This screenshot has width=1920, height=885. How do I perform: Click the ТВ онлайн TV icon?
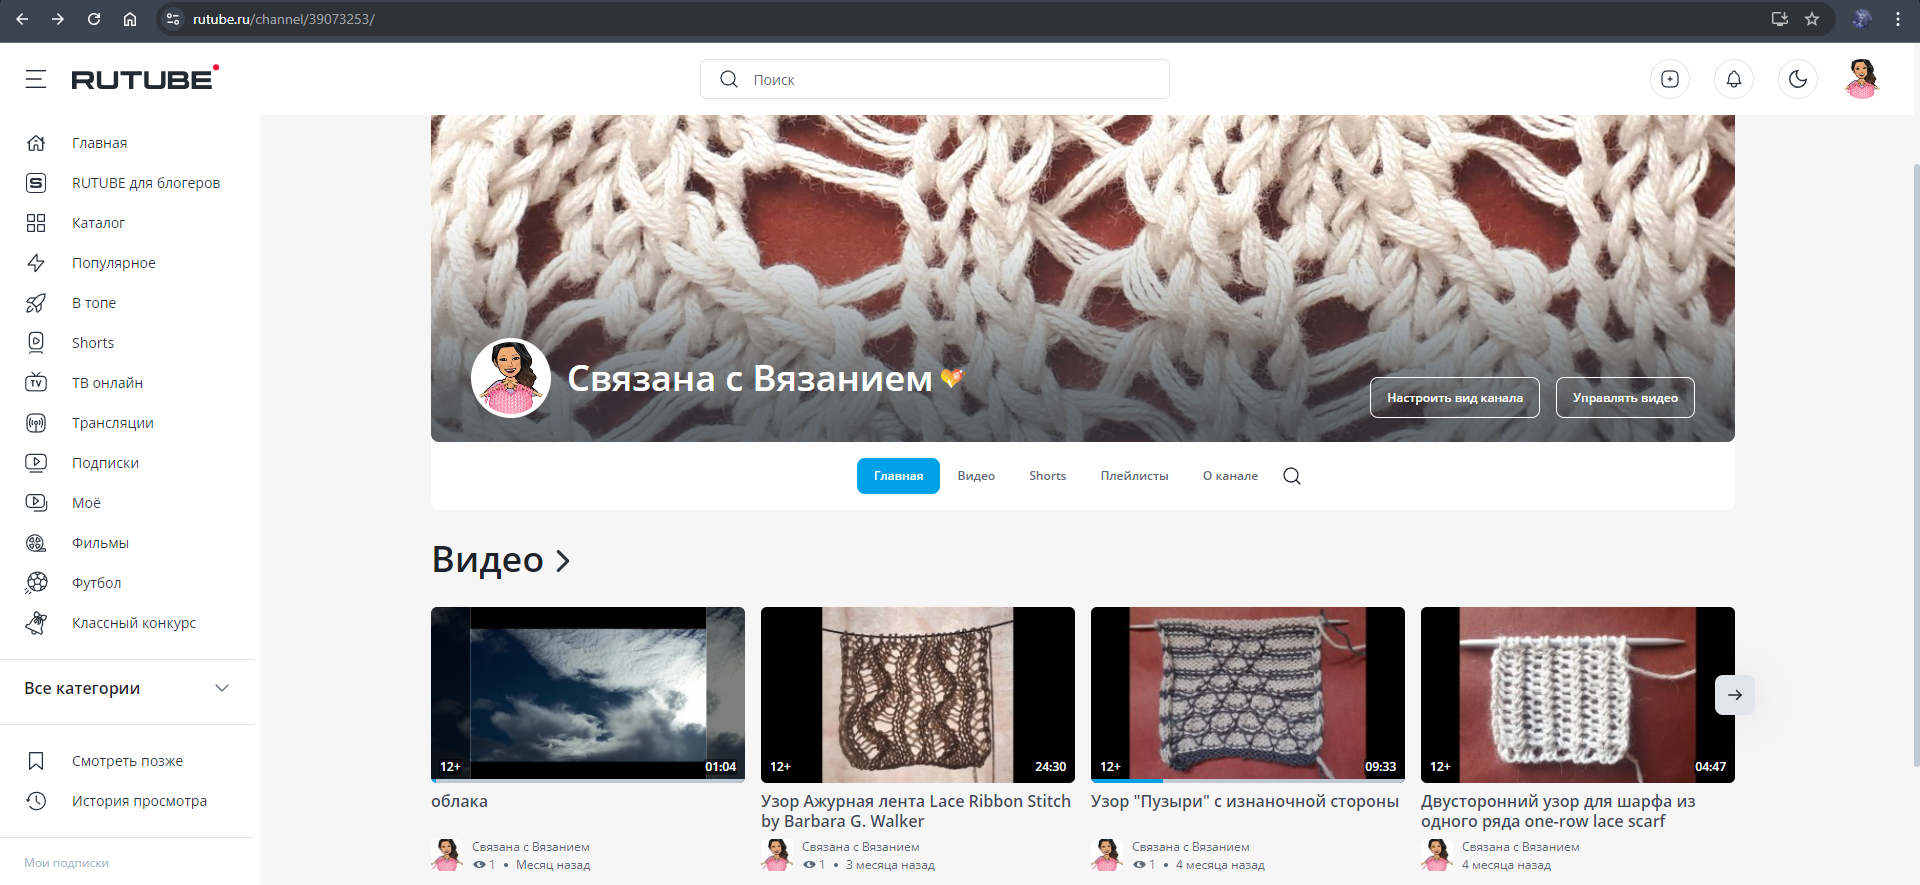click(x=36, y=383)
